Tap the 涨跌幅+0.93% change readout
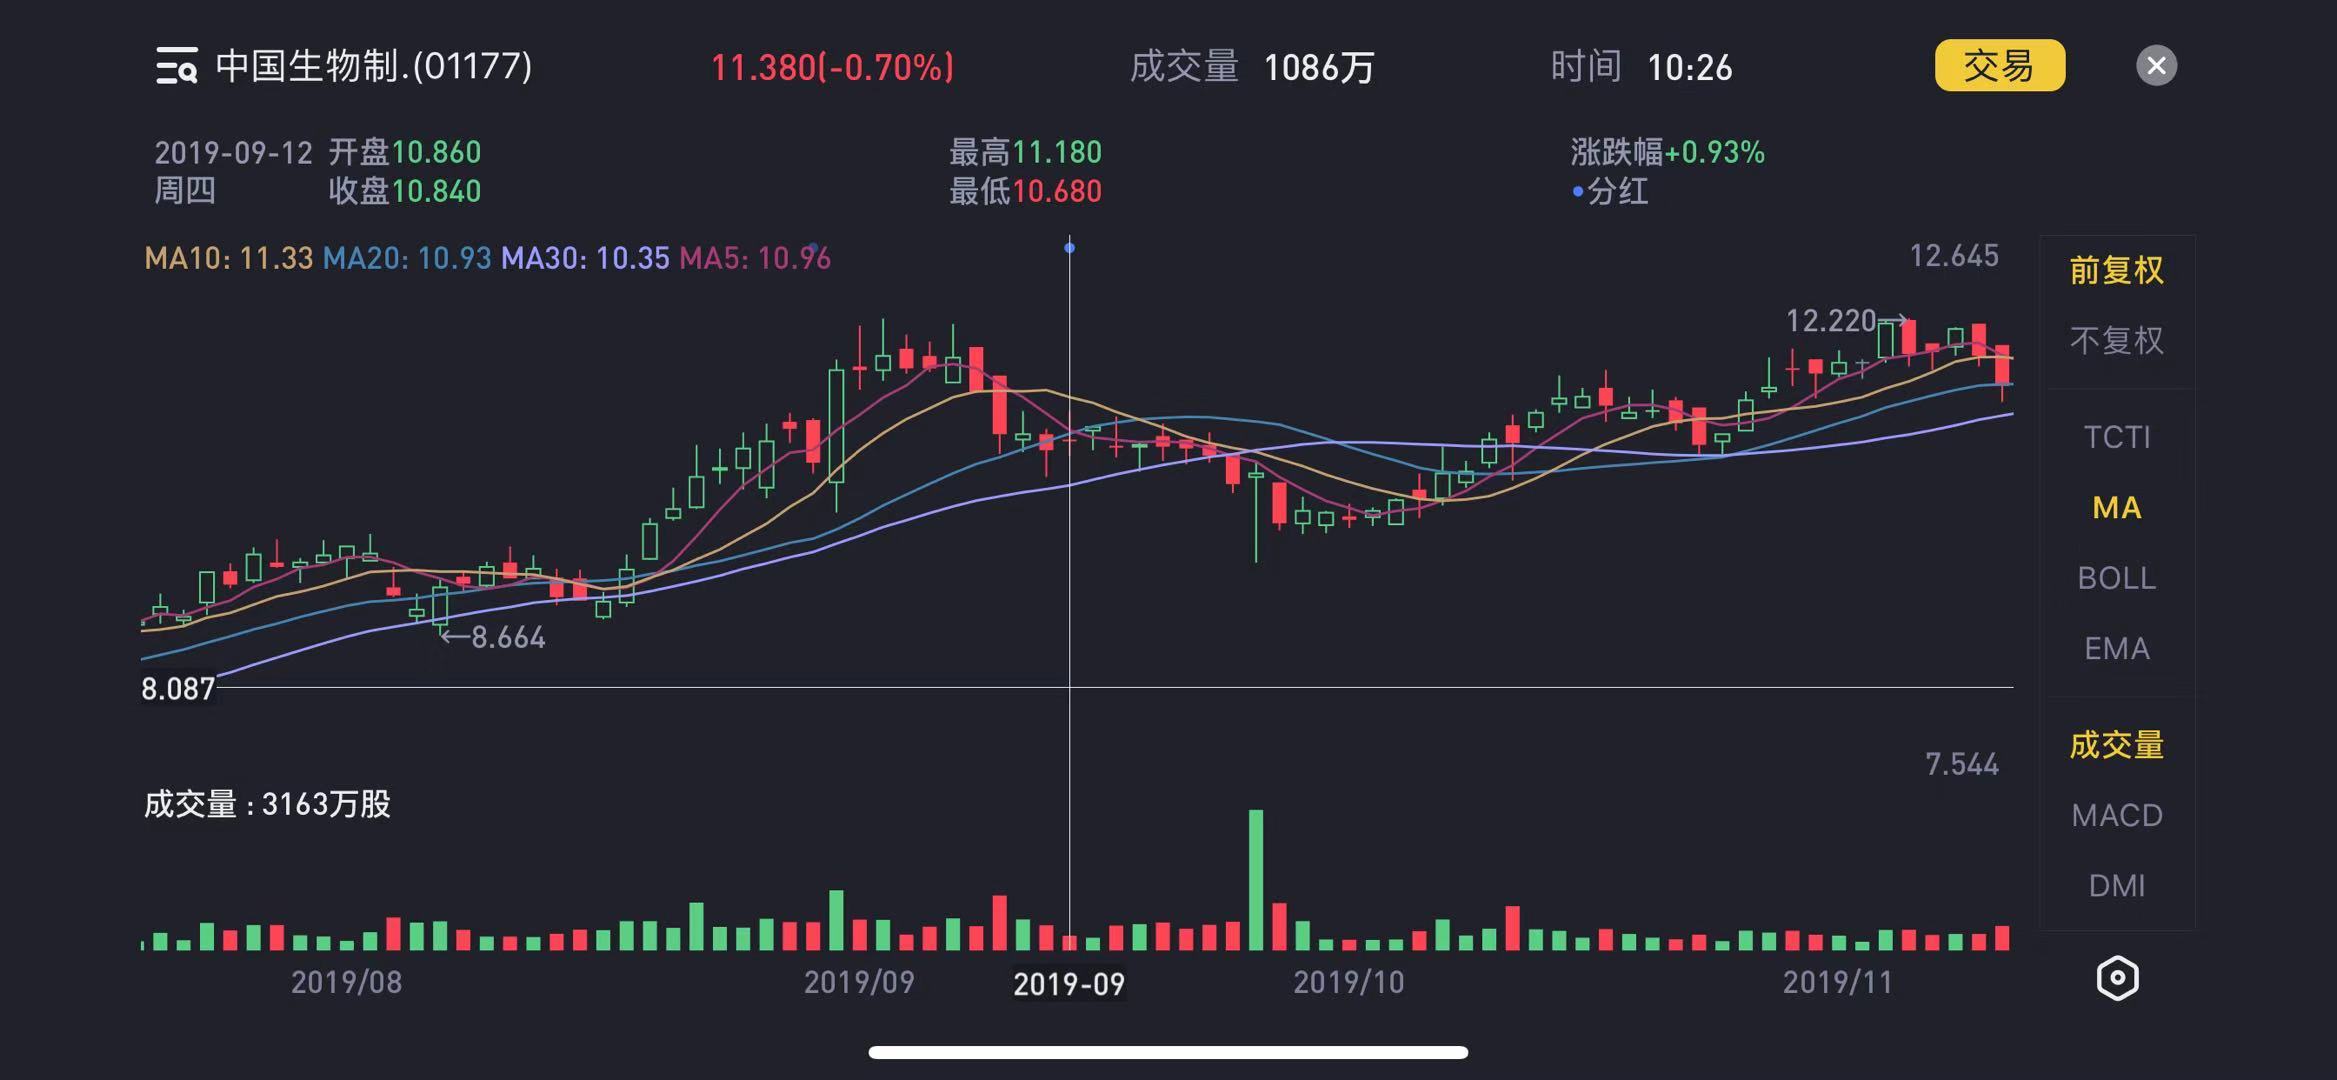The width and height of the screenshot is (2337, 1080). click(1668, 152)
